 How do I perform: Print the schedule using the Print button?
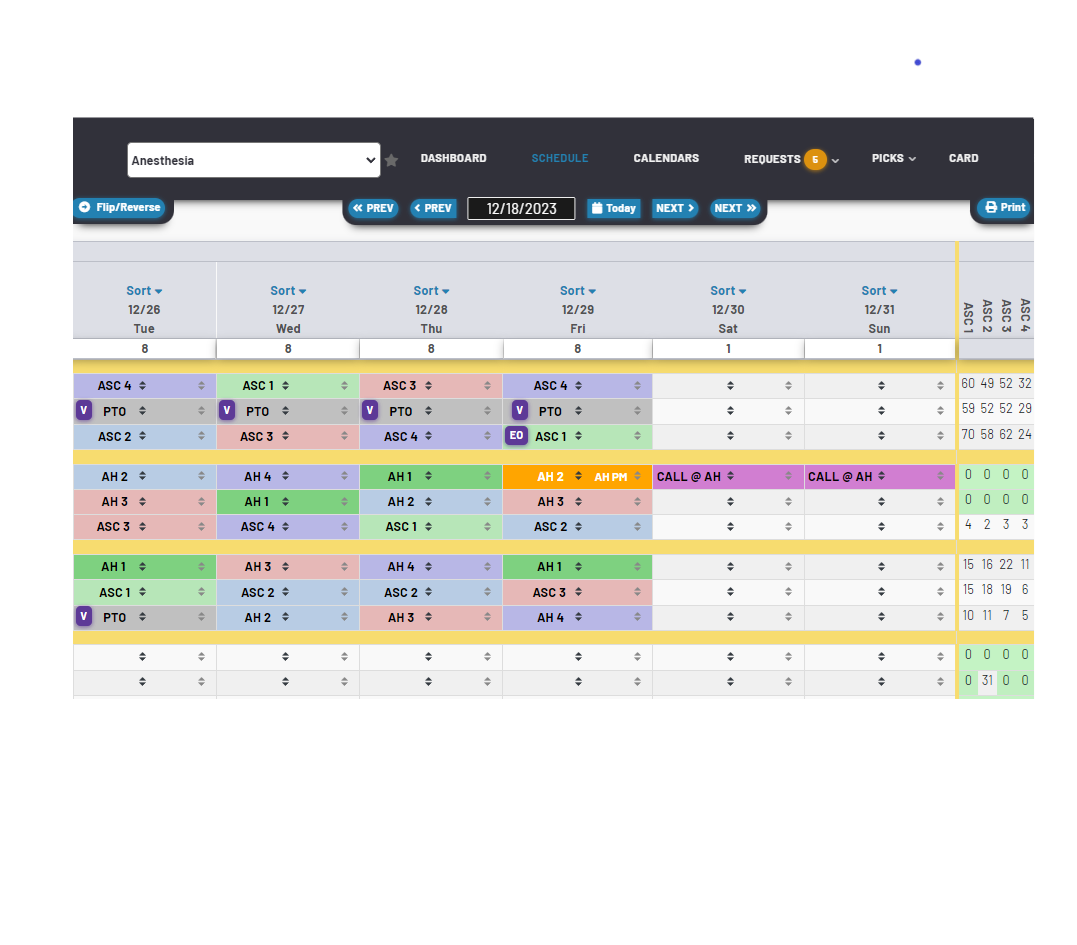tap(1004, 208)
